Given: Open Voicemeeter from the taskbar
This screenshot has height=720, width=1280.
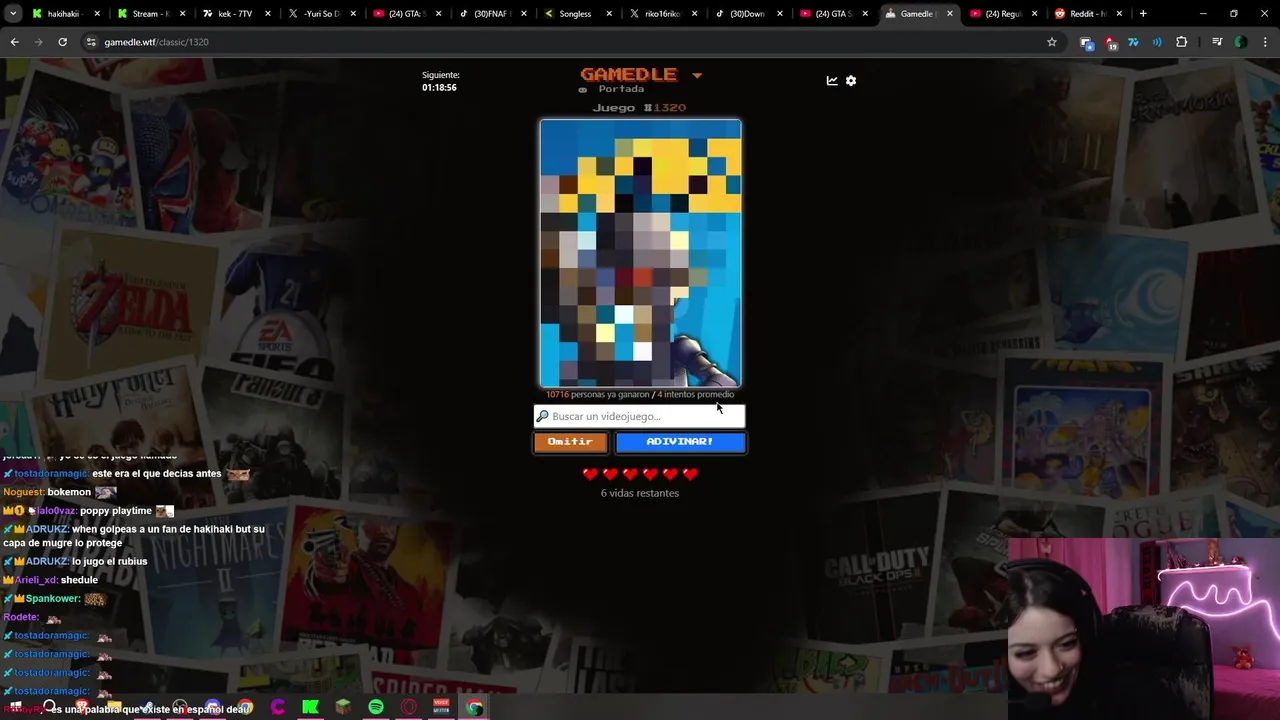Looking at the screenshot, I should [x=441, y=707].
